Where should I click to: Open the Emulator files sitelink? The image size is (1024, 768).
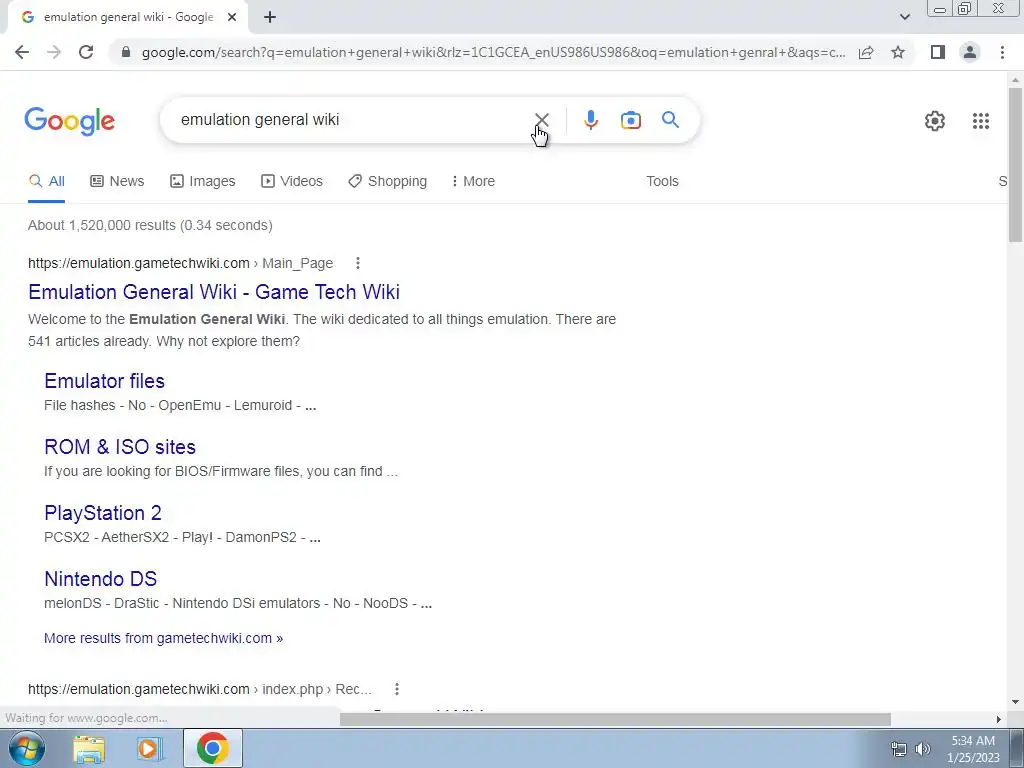[104, 381]
